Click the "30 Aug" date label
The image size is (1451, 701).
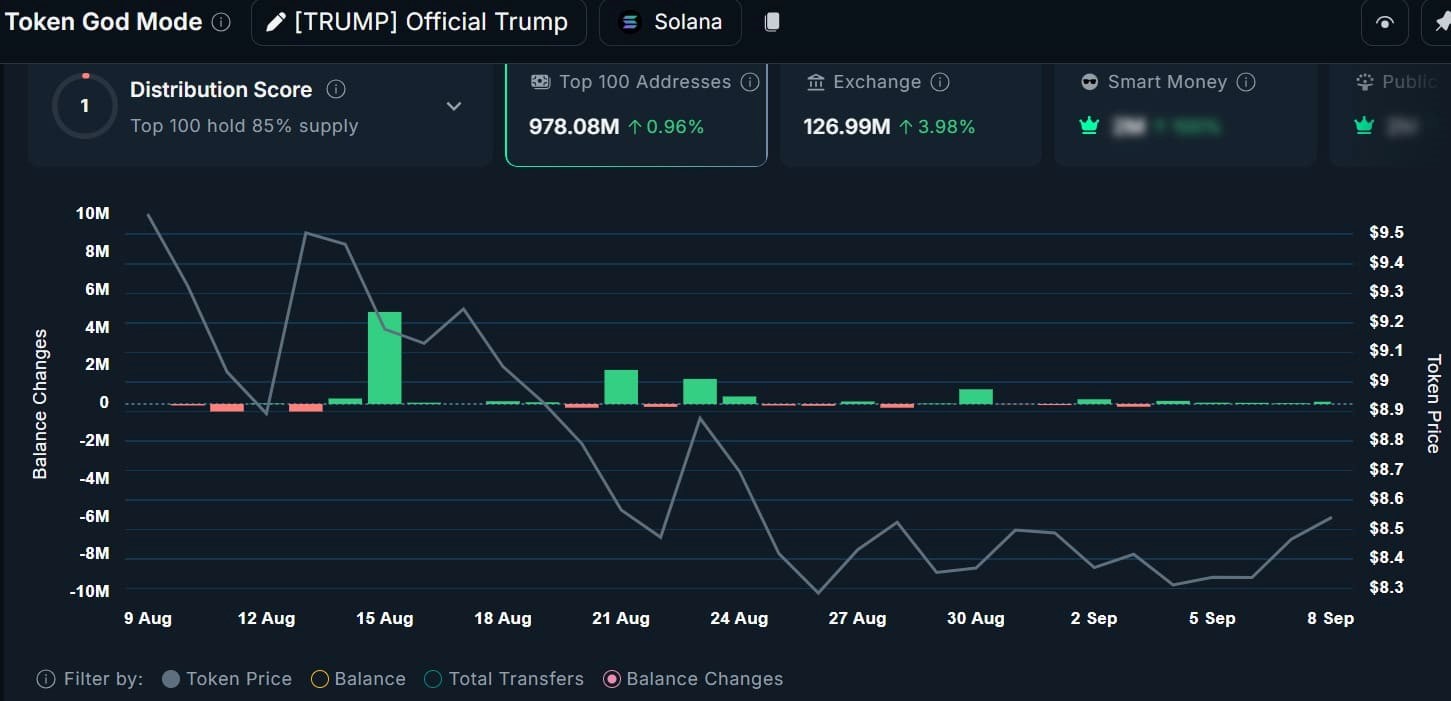(976, 618)
